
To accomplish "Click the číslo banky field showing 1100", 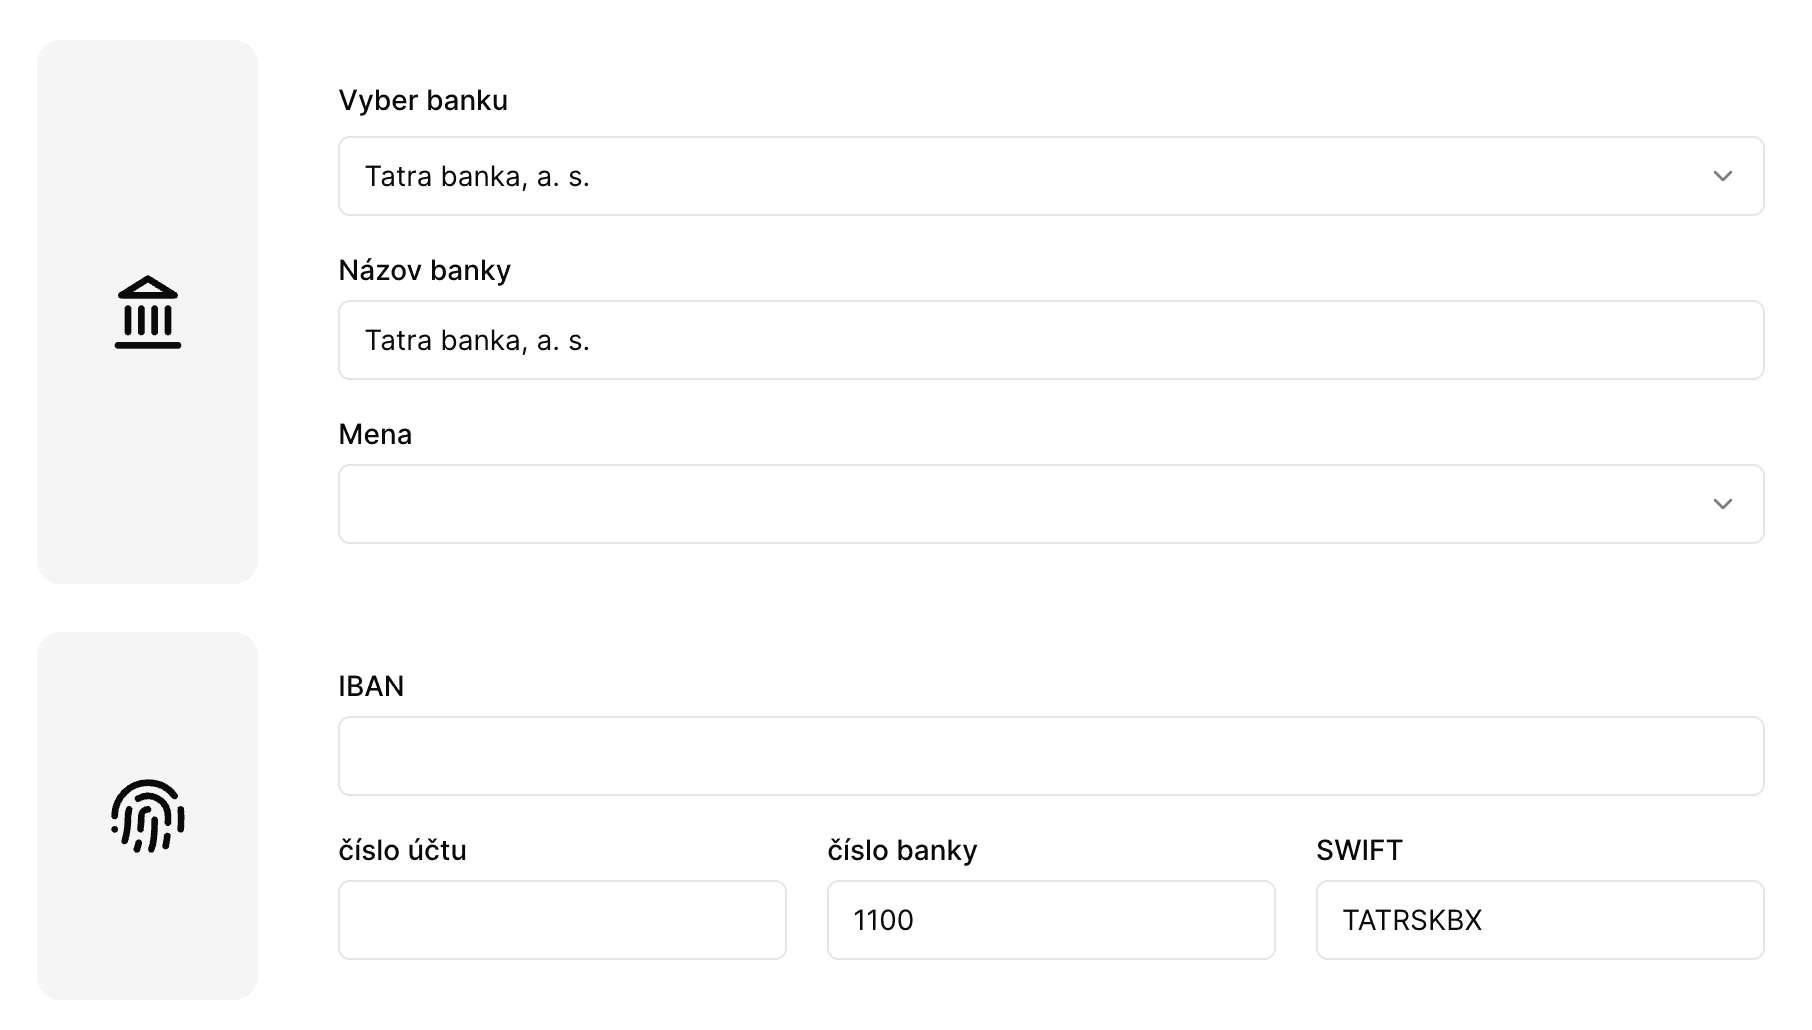I will [1050, 920].
